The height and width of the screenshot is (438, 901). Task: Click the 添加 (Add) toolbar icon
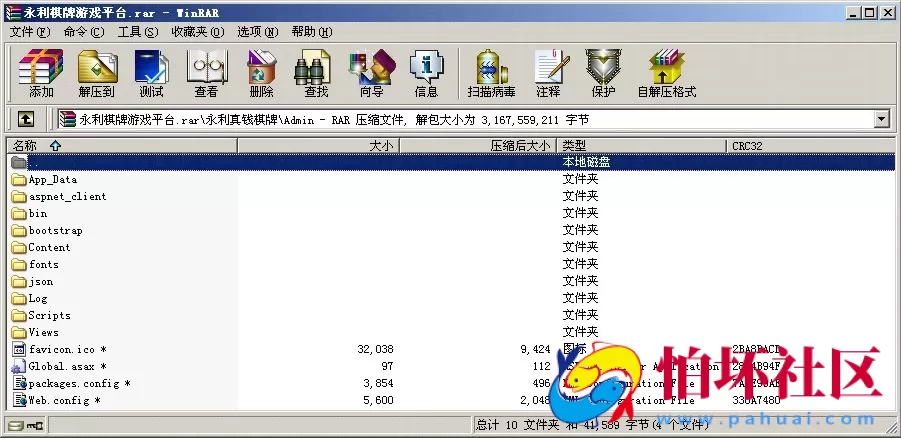40,74
